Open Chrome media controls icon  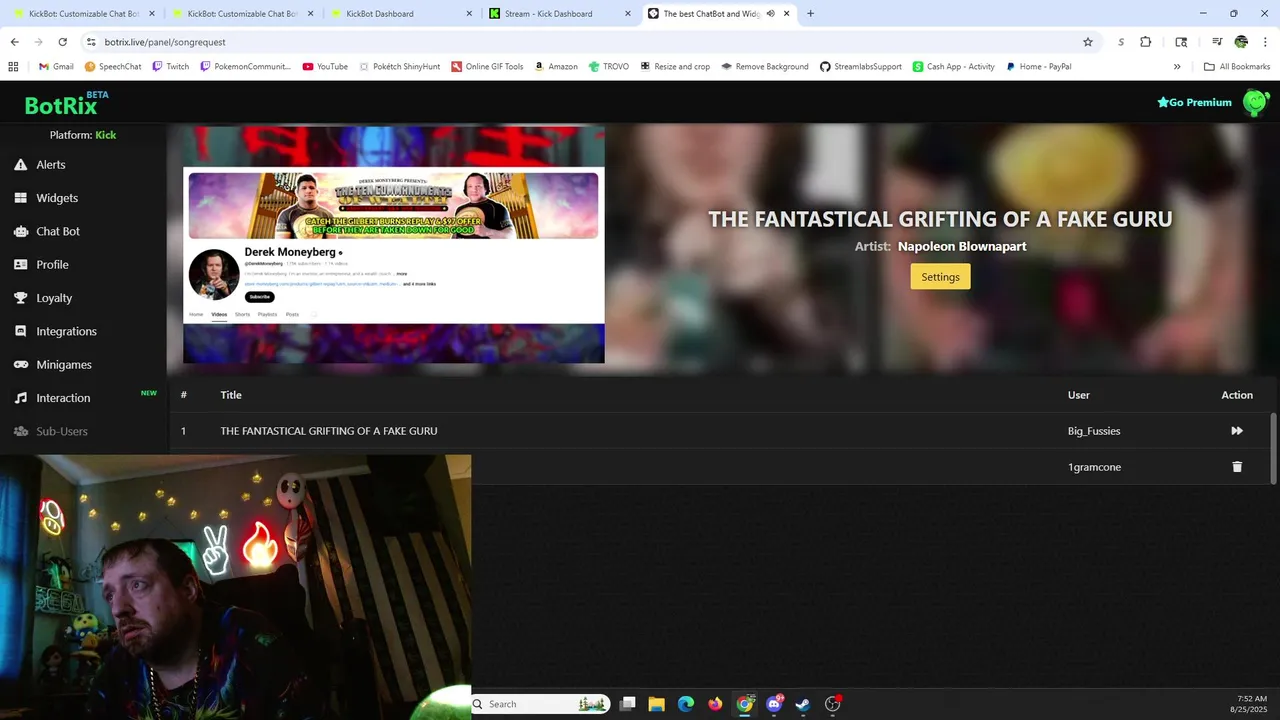[x=1217, y=42]
